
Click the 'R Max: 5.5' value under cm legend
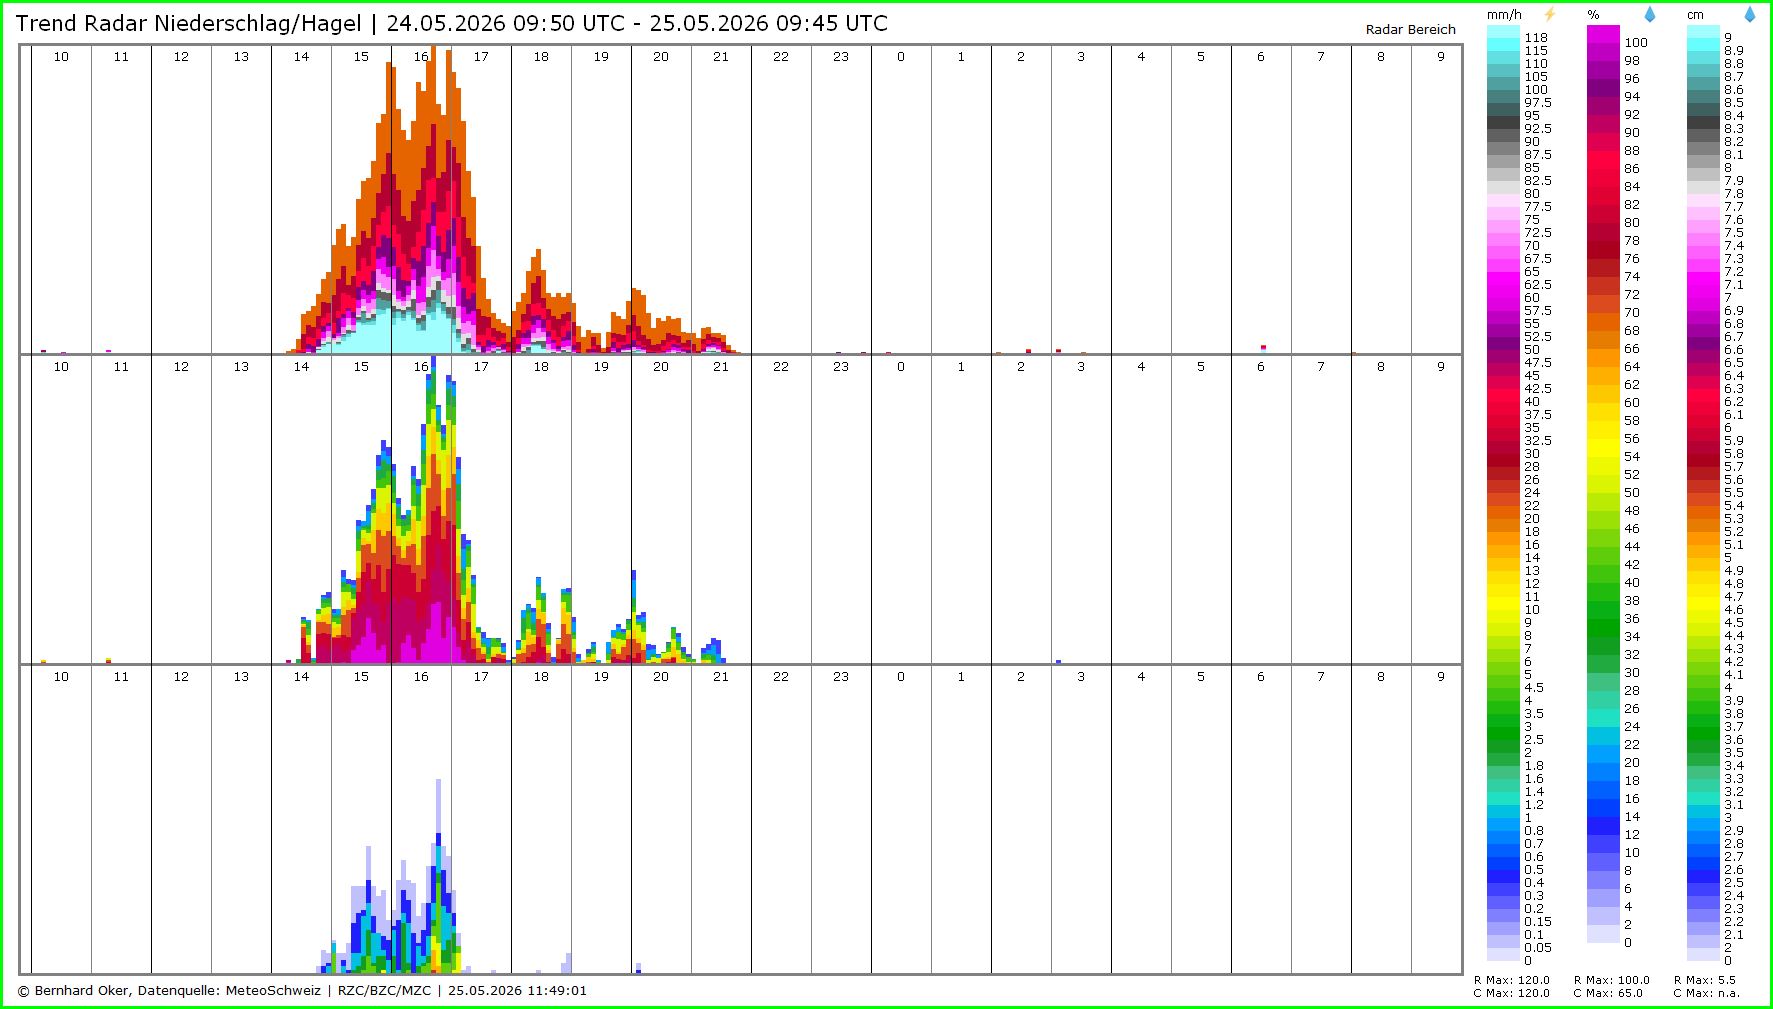click(1705, 980)
